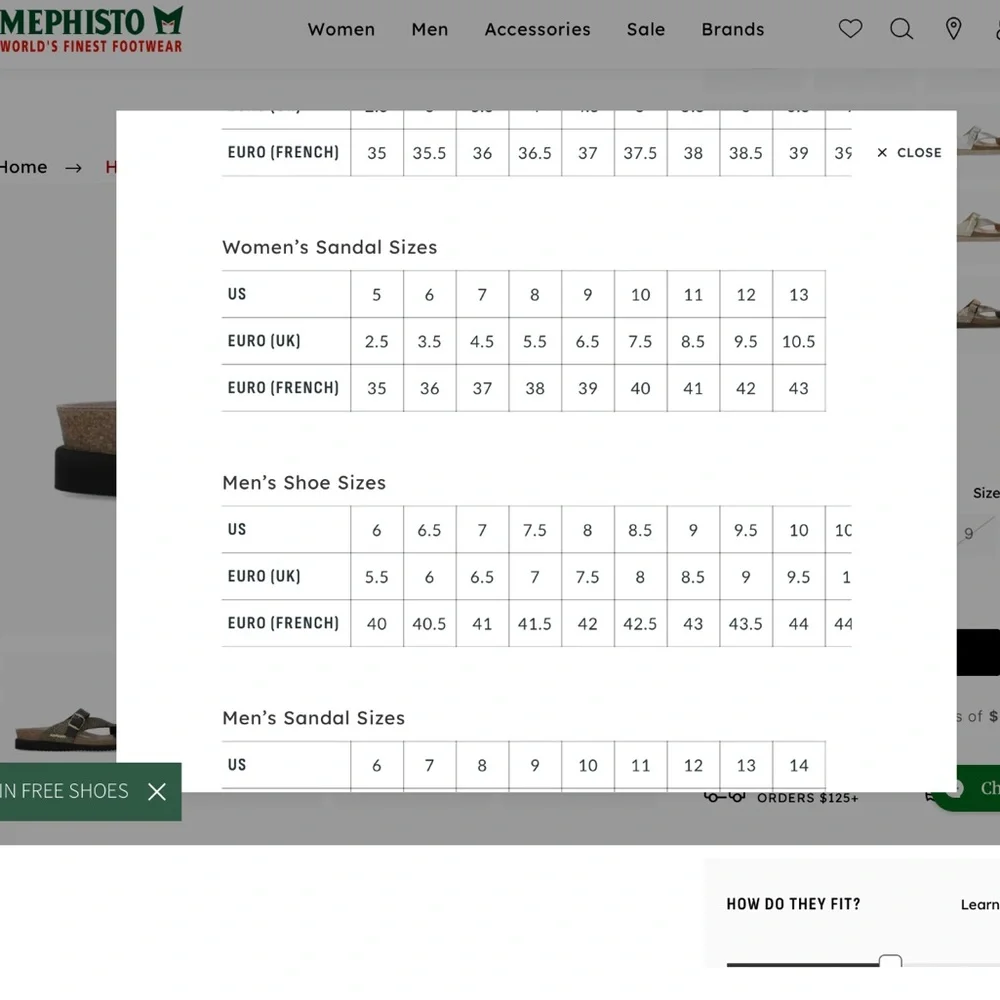Open the Sale menu
The image size is (1000, 1000).
646,29
